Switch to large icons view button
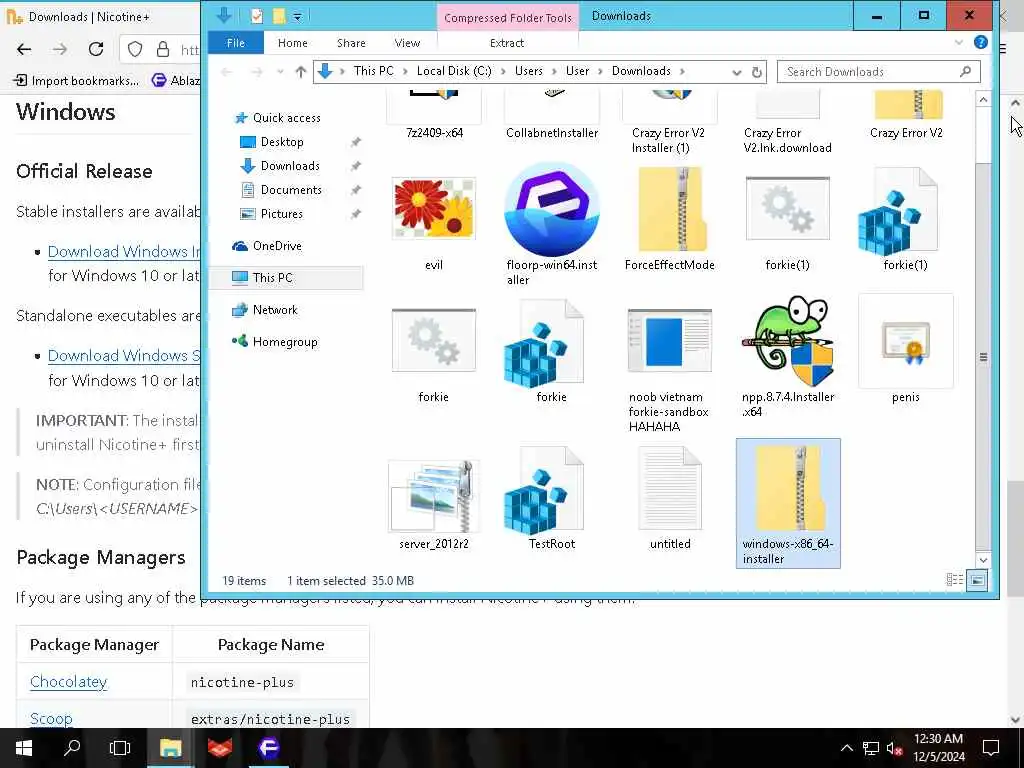The width and height of the screenshot is (1024, 768). pos(977,579)
